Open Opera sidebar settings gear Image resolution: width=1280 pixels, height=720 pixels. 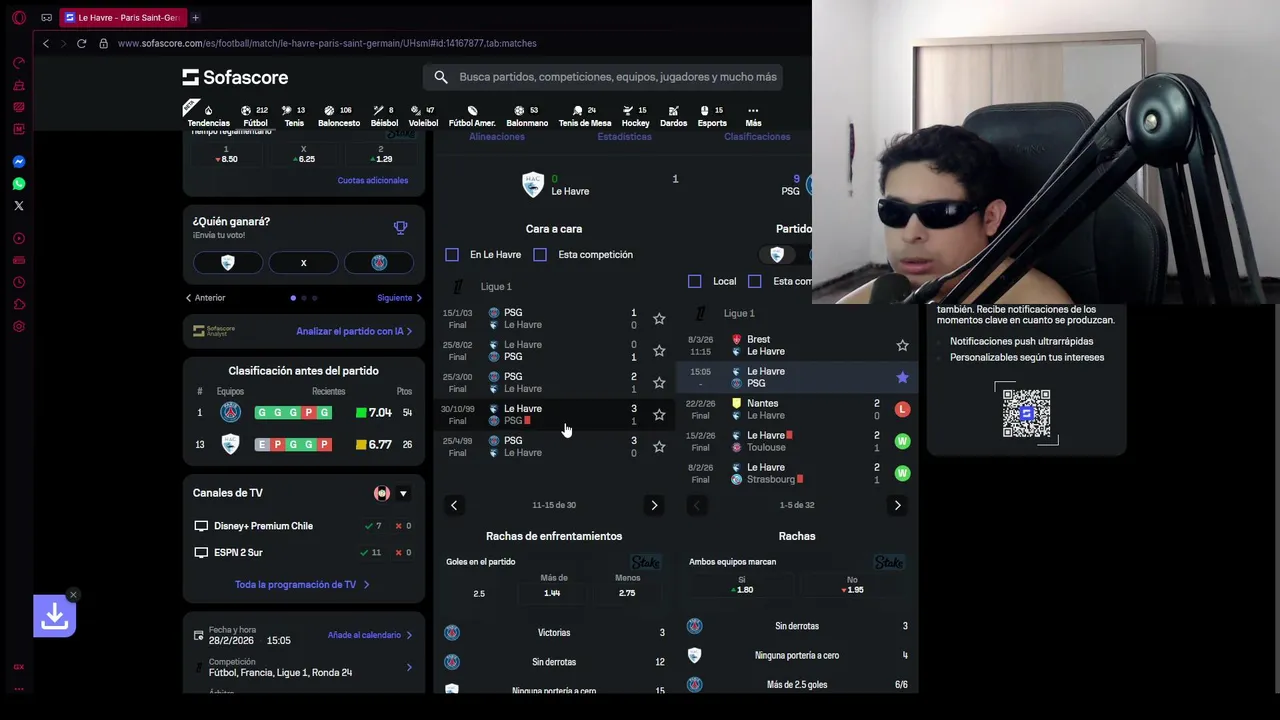point(18,326)
